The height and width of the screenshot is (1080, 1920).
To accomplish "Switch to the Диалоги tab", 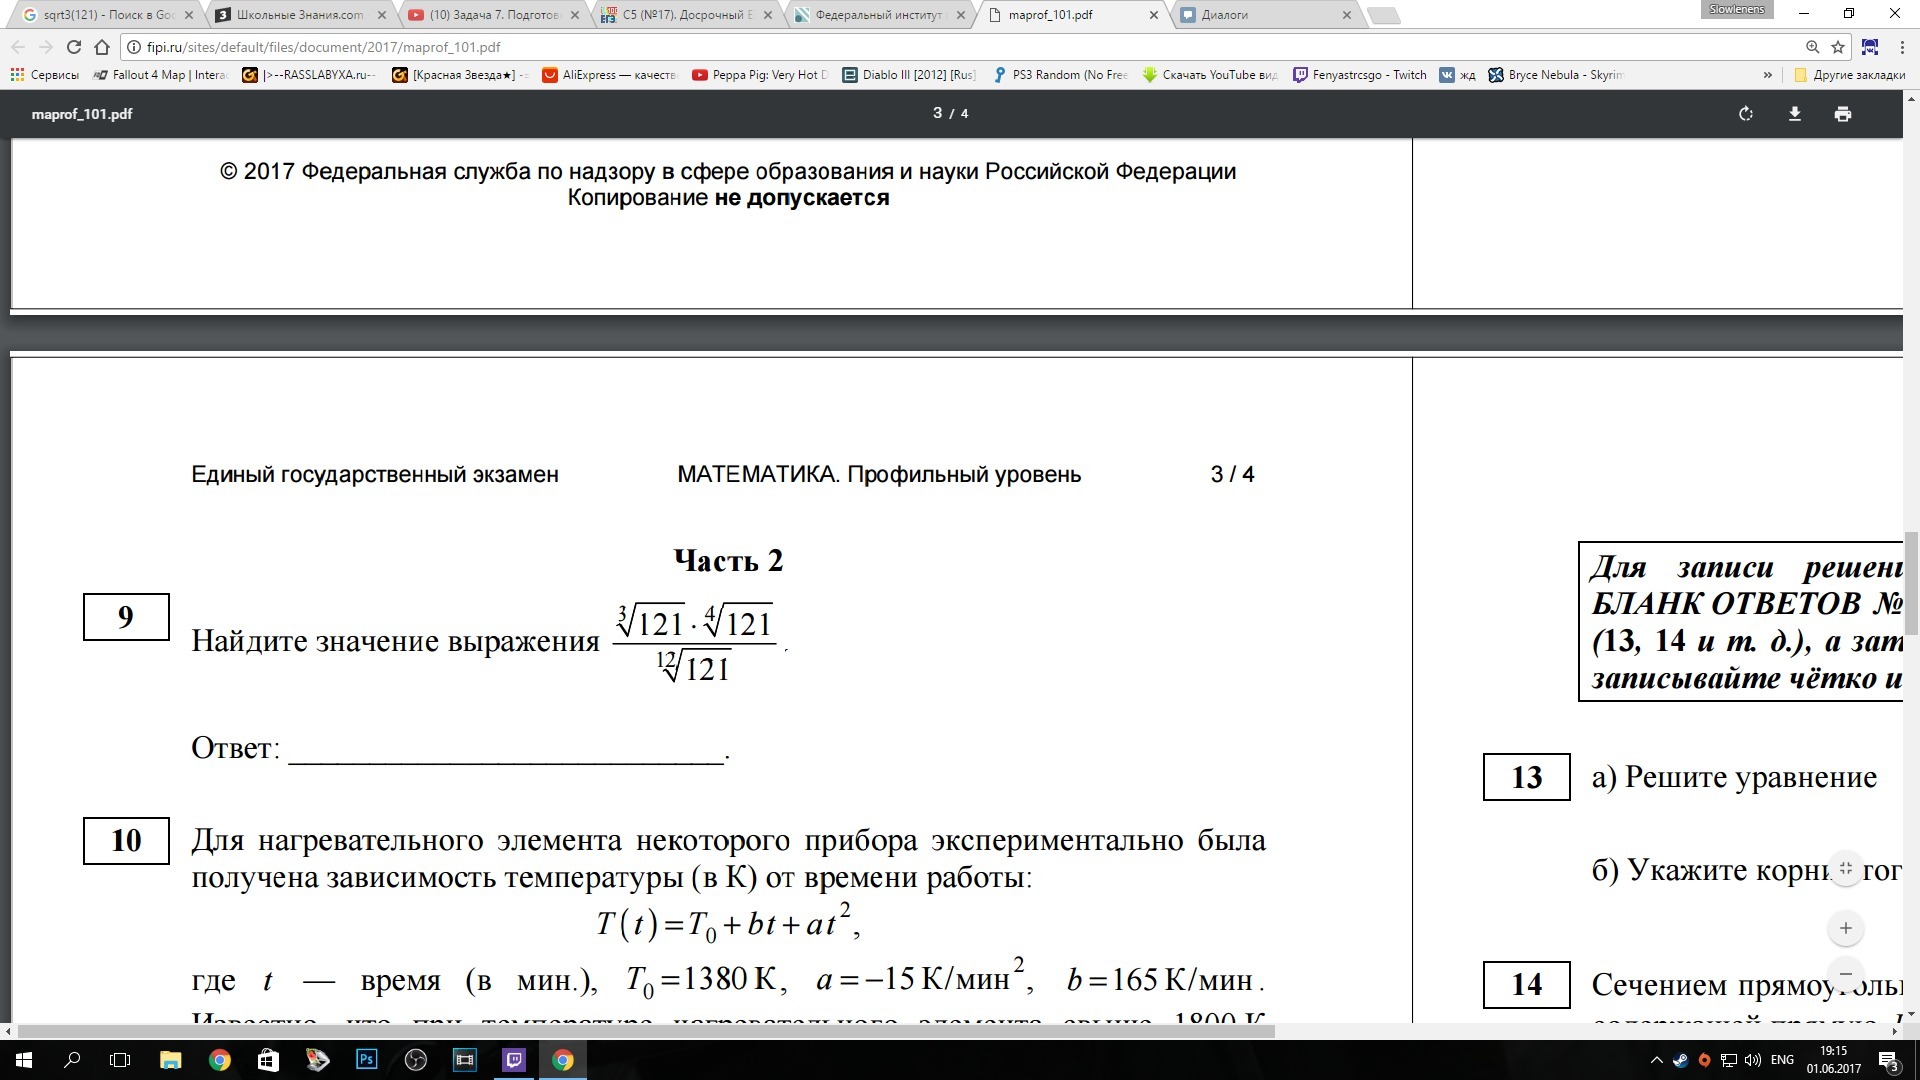I will [1225, 15].
